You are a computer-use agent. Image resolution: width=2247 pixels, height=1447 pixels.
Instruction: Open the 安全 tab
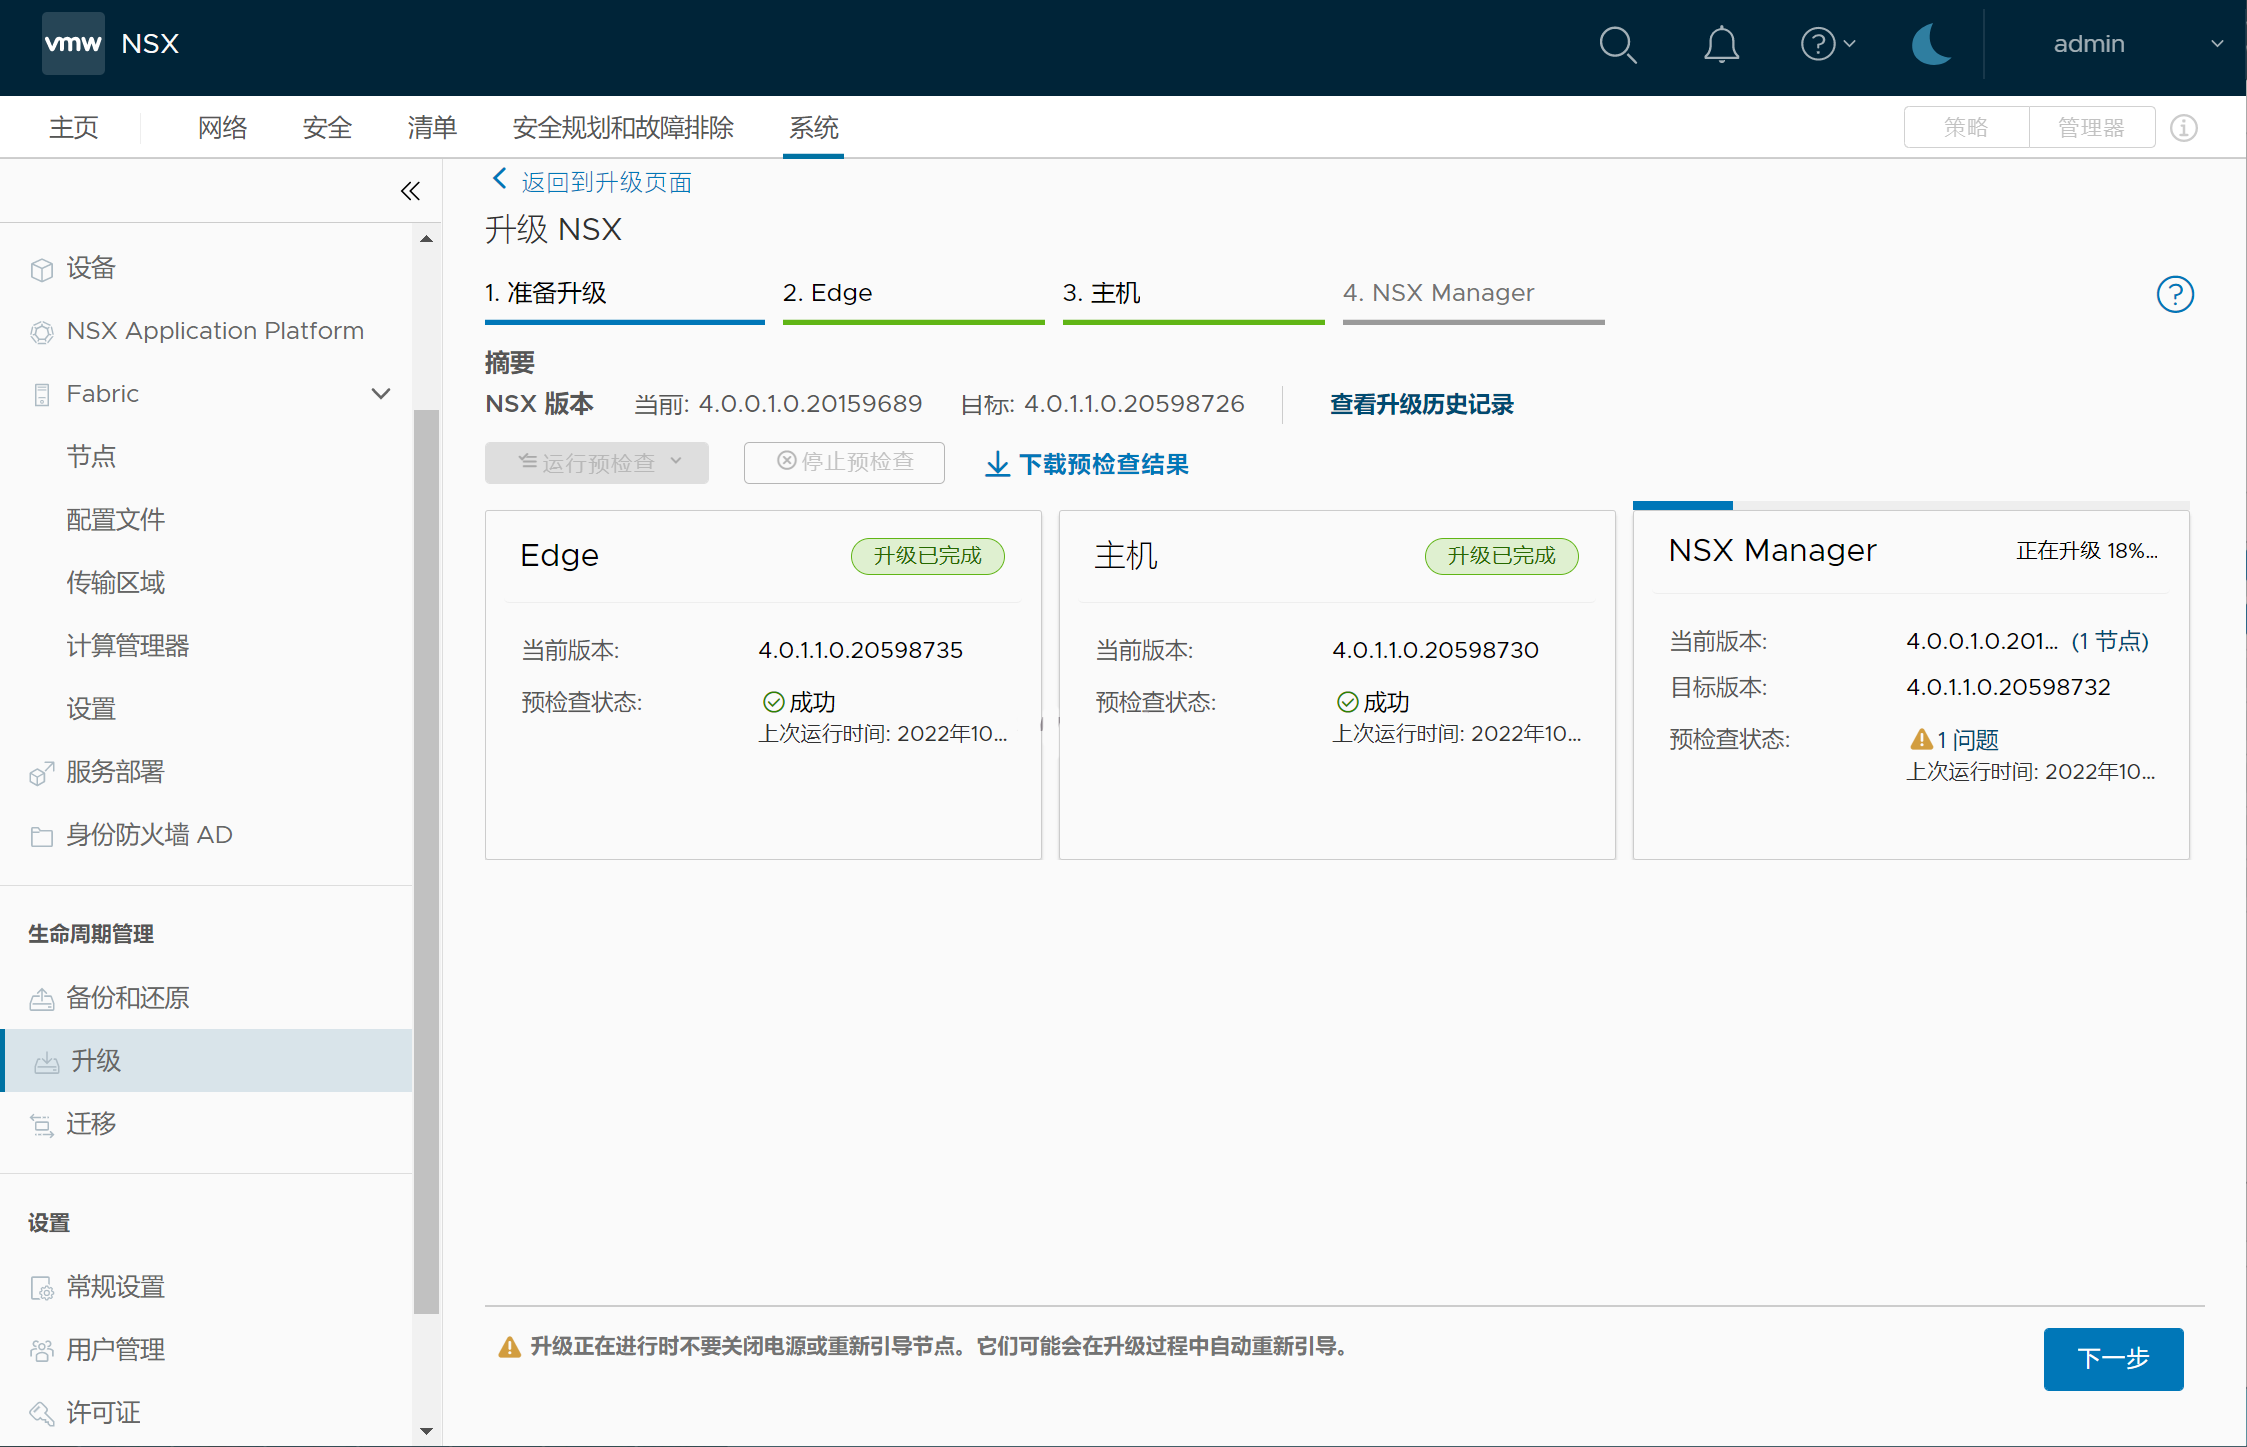(327, 128)
